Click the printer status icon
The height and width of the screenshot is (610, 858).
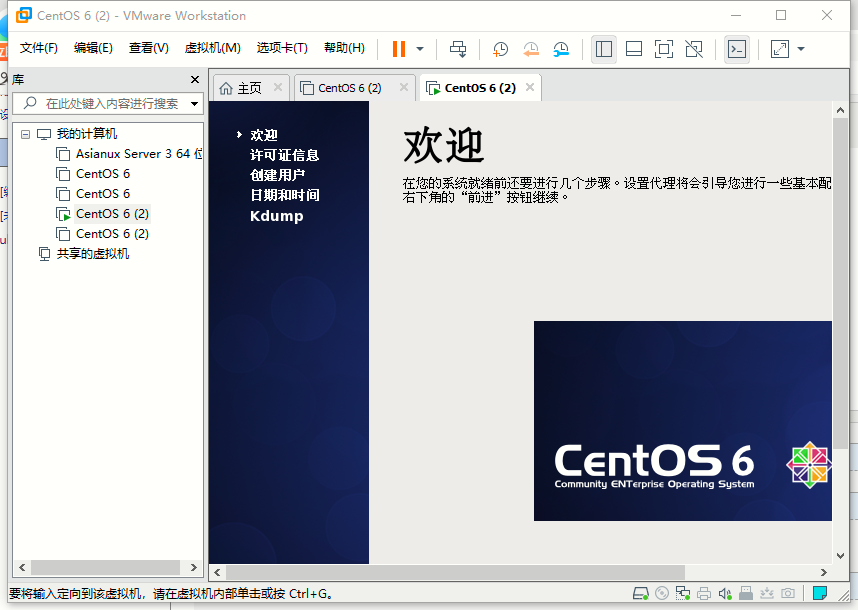[704, 593]
